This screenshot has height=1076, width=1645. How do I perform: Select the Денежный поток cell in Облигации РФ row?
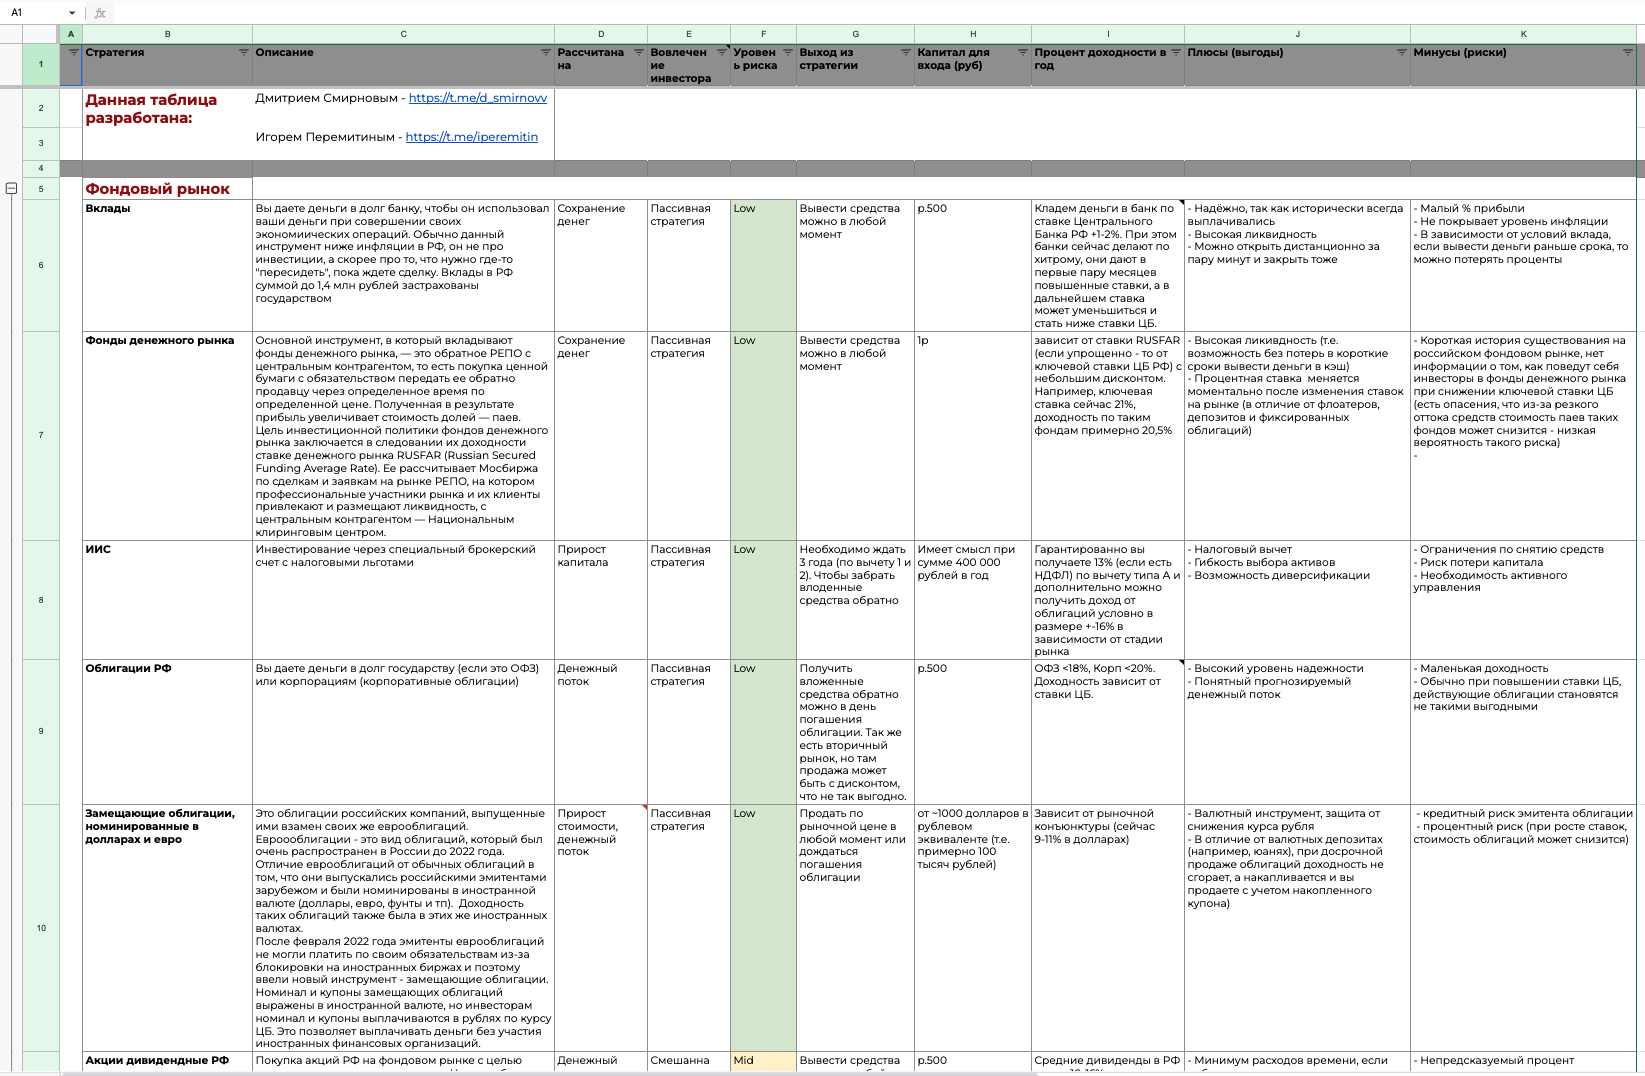(x=601, y=731)
